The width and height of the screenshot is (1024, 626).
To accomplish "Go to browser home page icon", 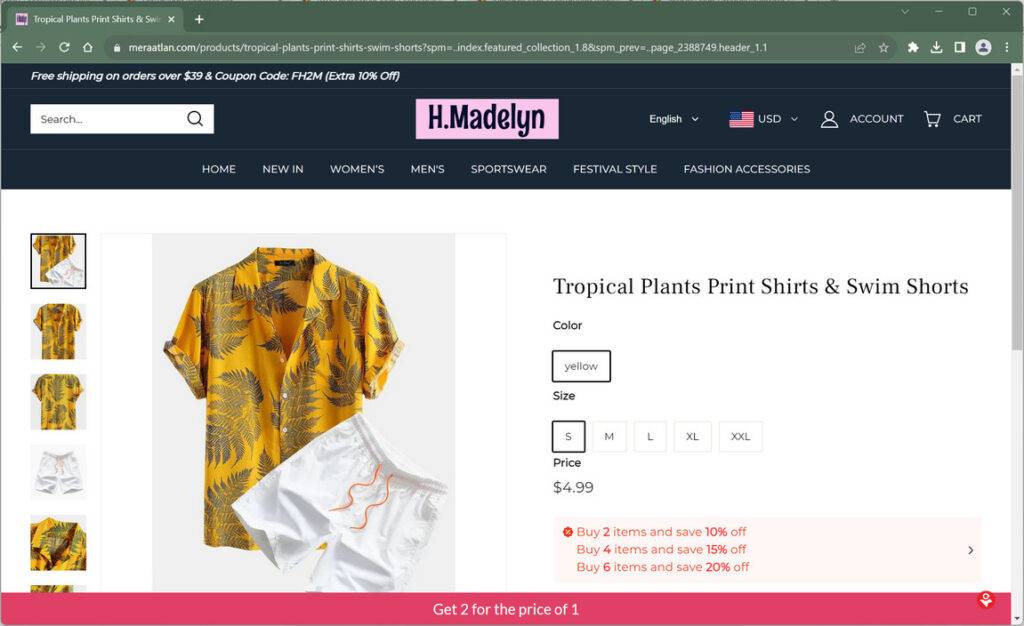I will (x=88, y=48).
